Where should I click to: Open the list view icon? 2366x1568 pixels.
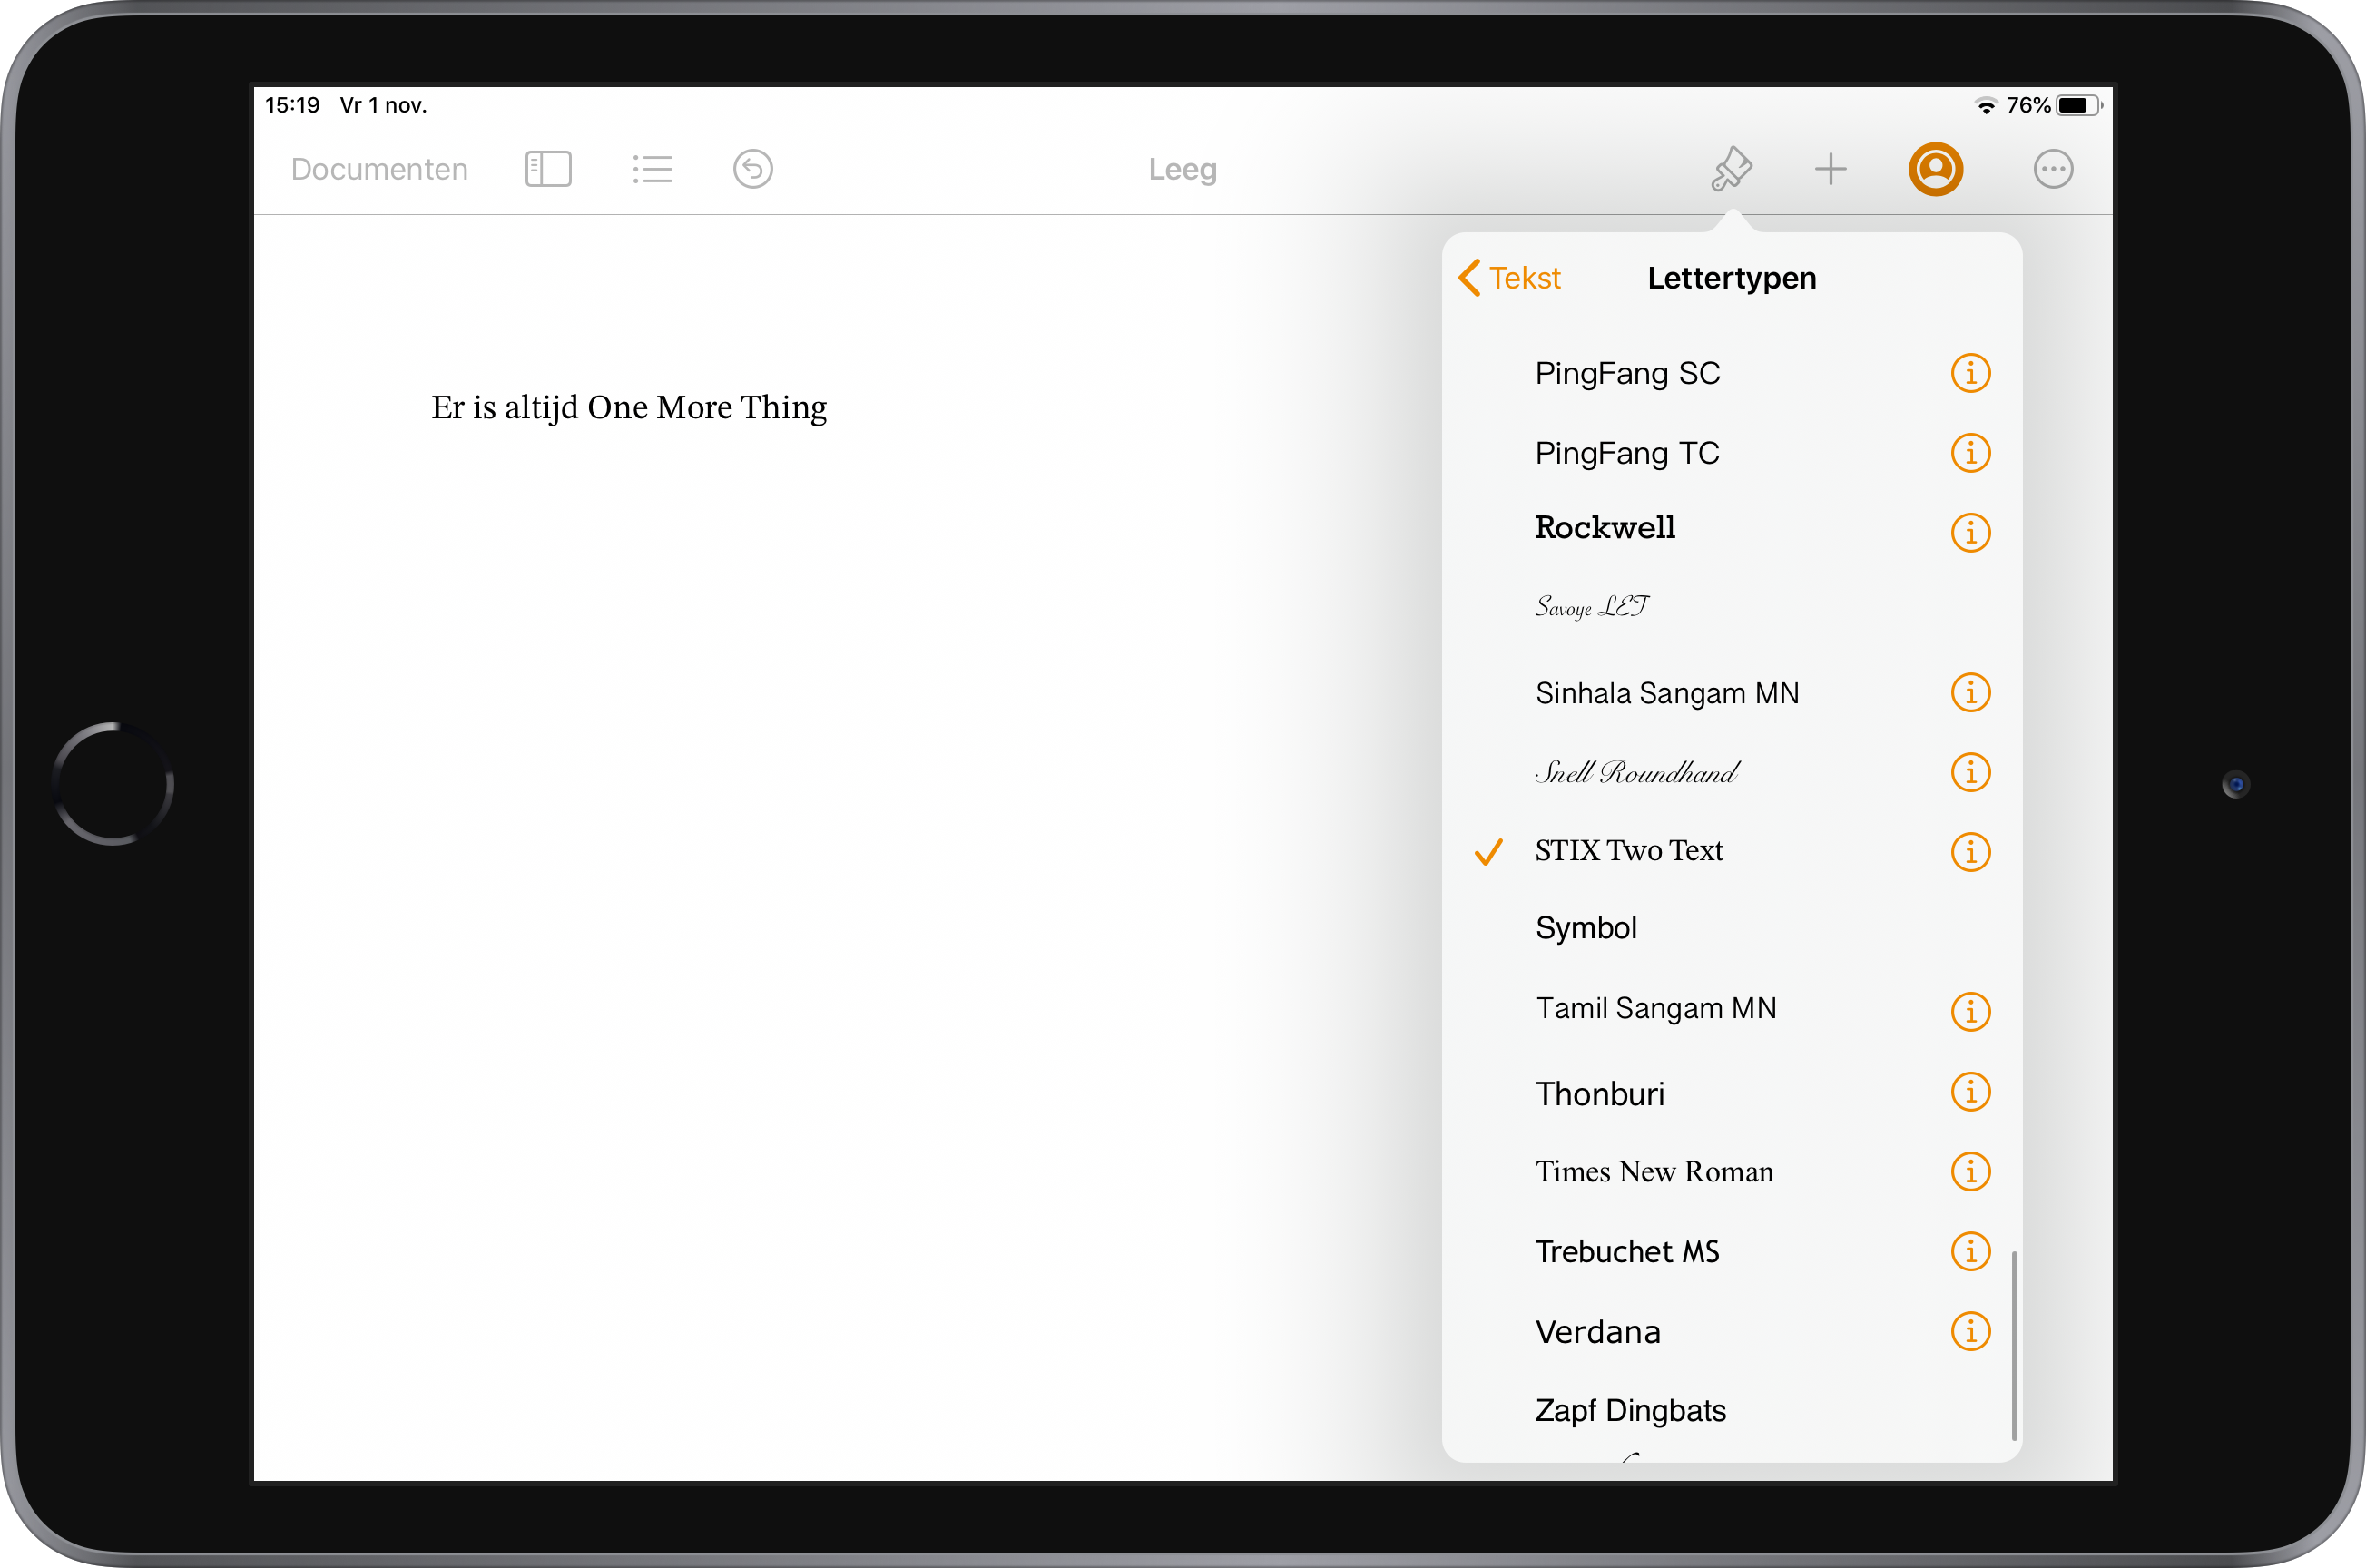pyautogui.click(x=652, y=169)
